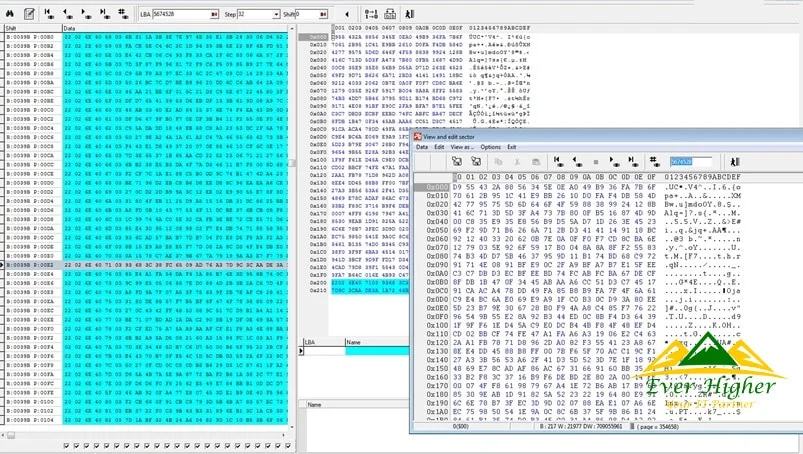The height and width of the screenshot is (454, 803).
Task: Open the View as.. menu
Action: pyautogui.click(x=462, y=147)
